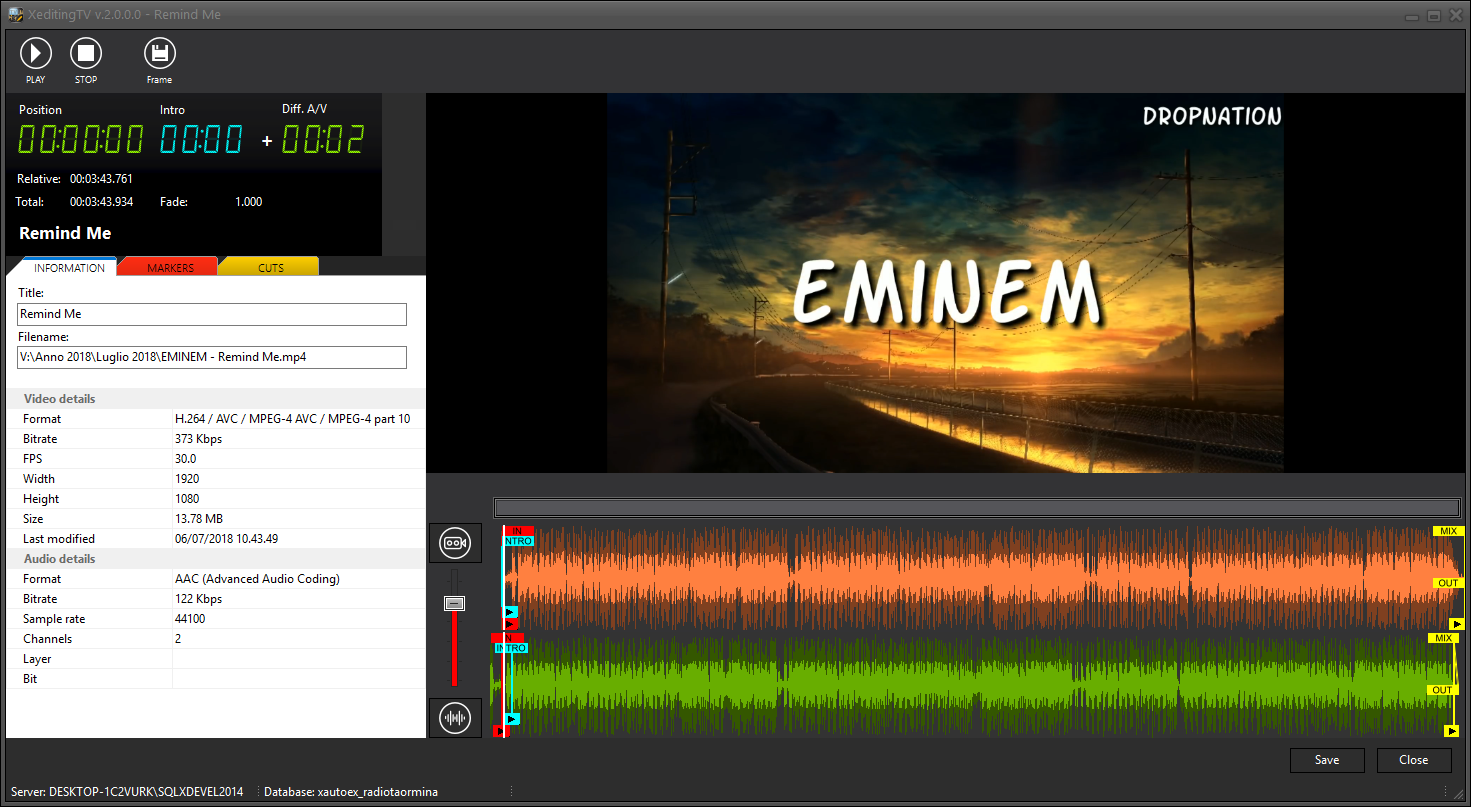Click the Bit row label

[30, 679]
